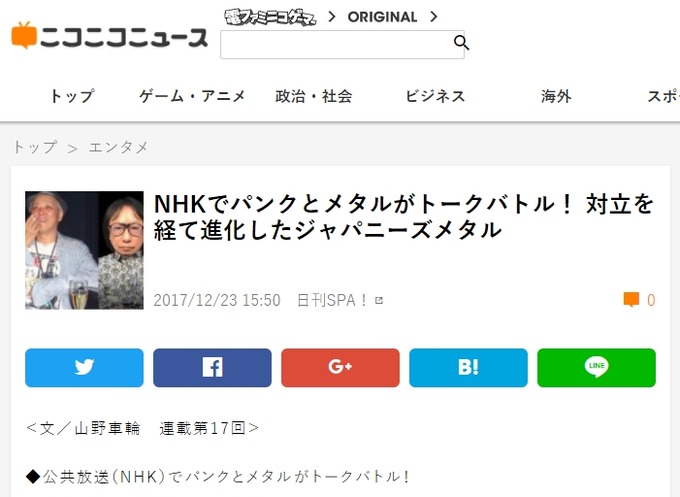680x497 pixels.
Task: Click inside the search text field
Action: pyautogui.click(x=336, y=44)
